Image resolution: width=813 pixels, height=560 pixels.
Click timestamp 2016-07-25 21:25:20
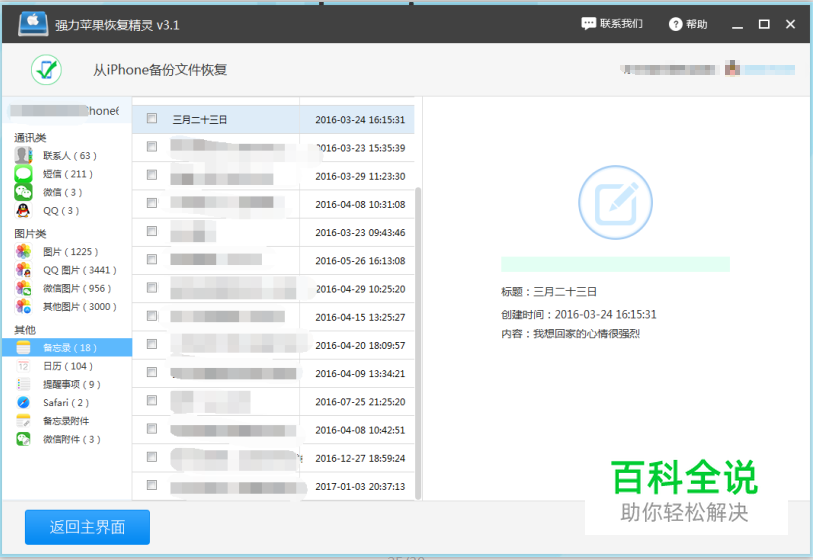tap(360, 402)
